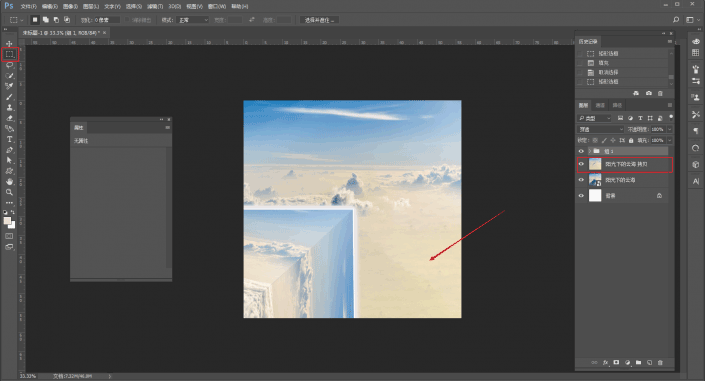
Task: Select the Brush tool
Action: (x=9, y=97)
